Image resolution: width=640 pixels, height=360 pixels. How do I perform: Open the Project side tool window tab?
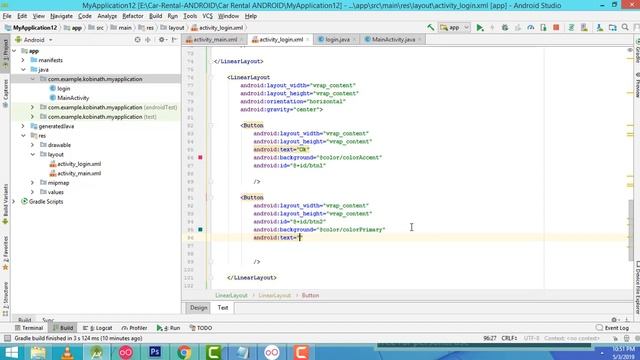(x=5, y=53)
